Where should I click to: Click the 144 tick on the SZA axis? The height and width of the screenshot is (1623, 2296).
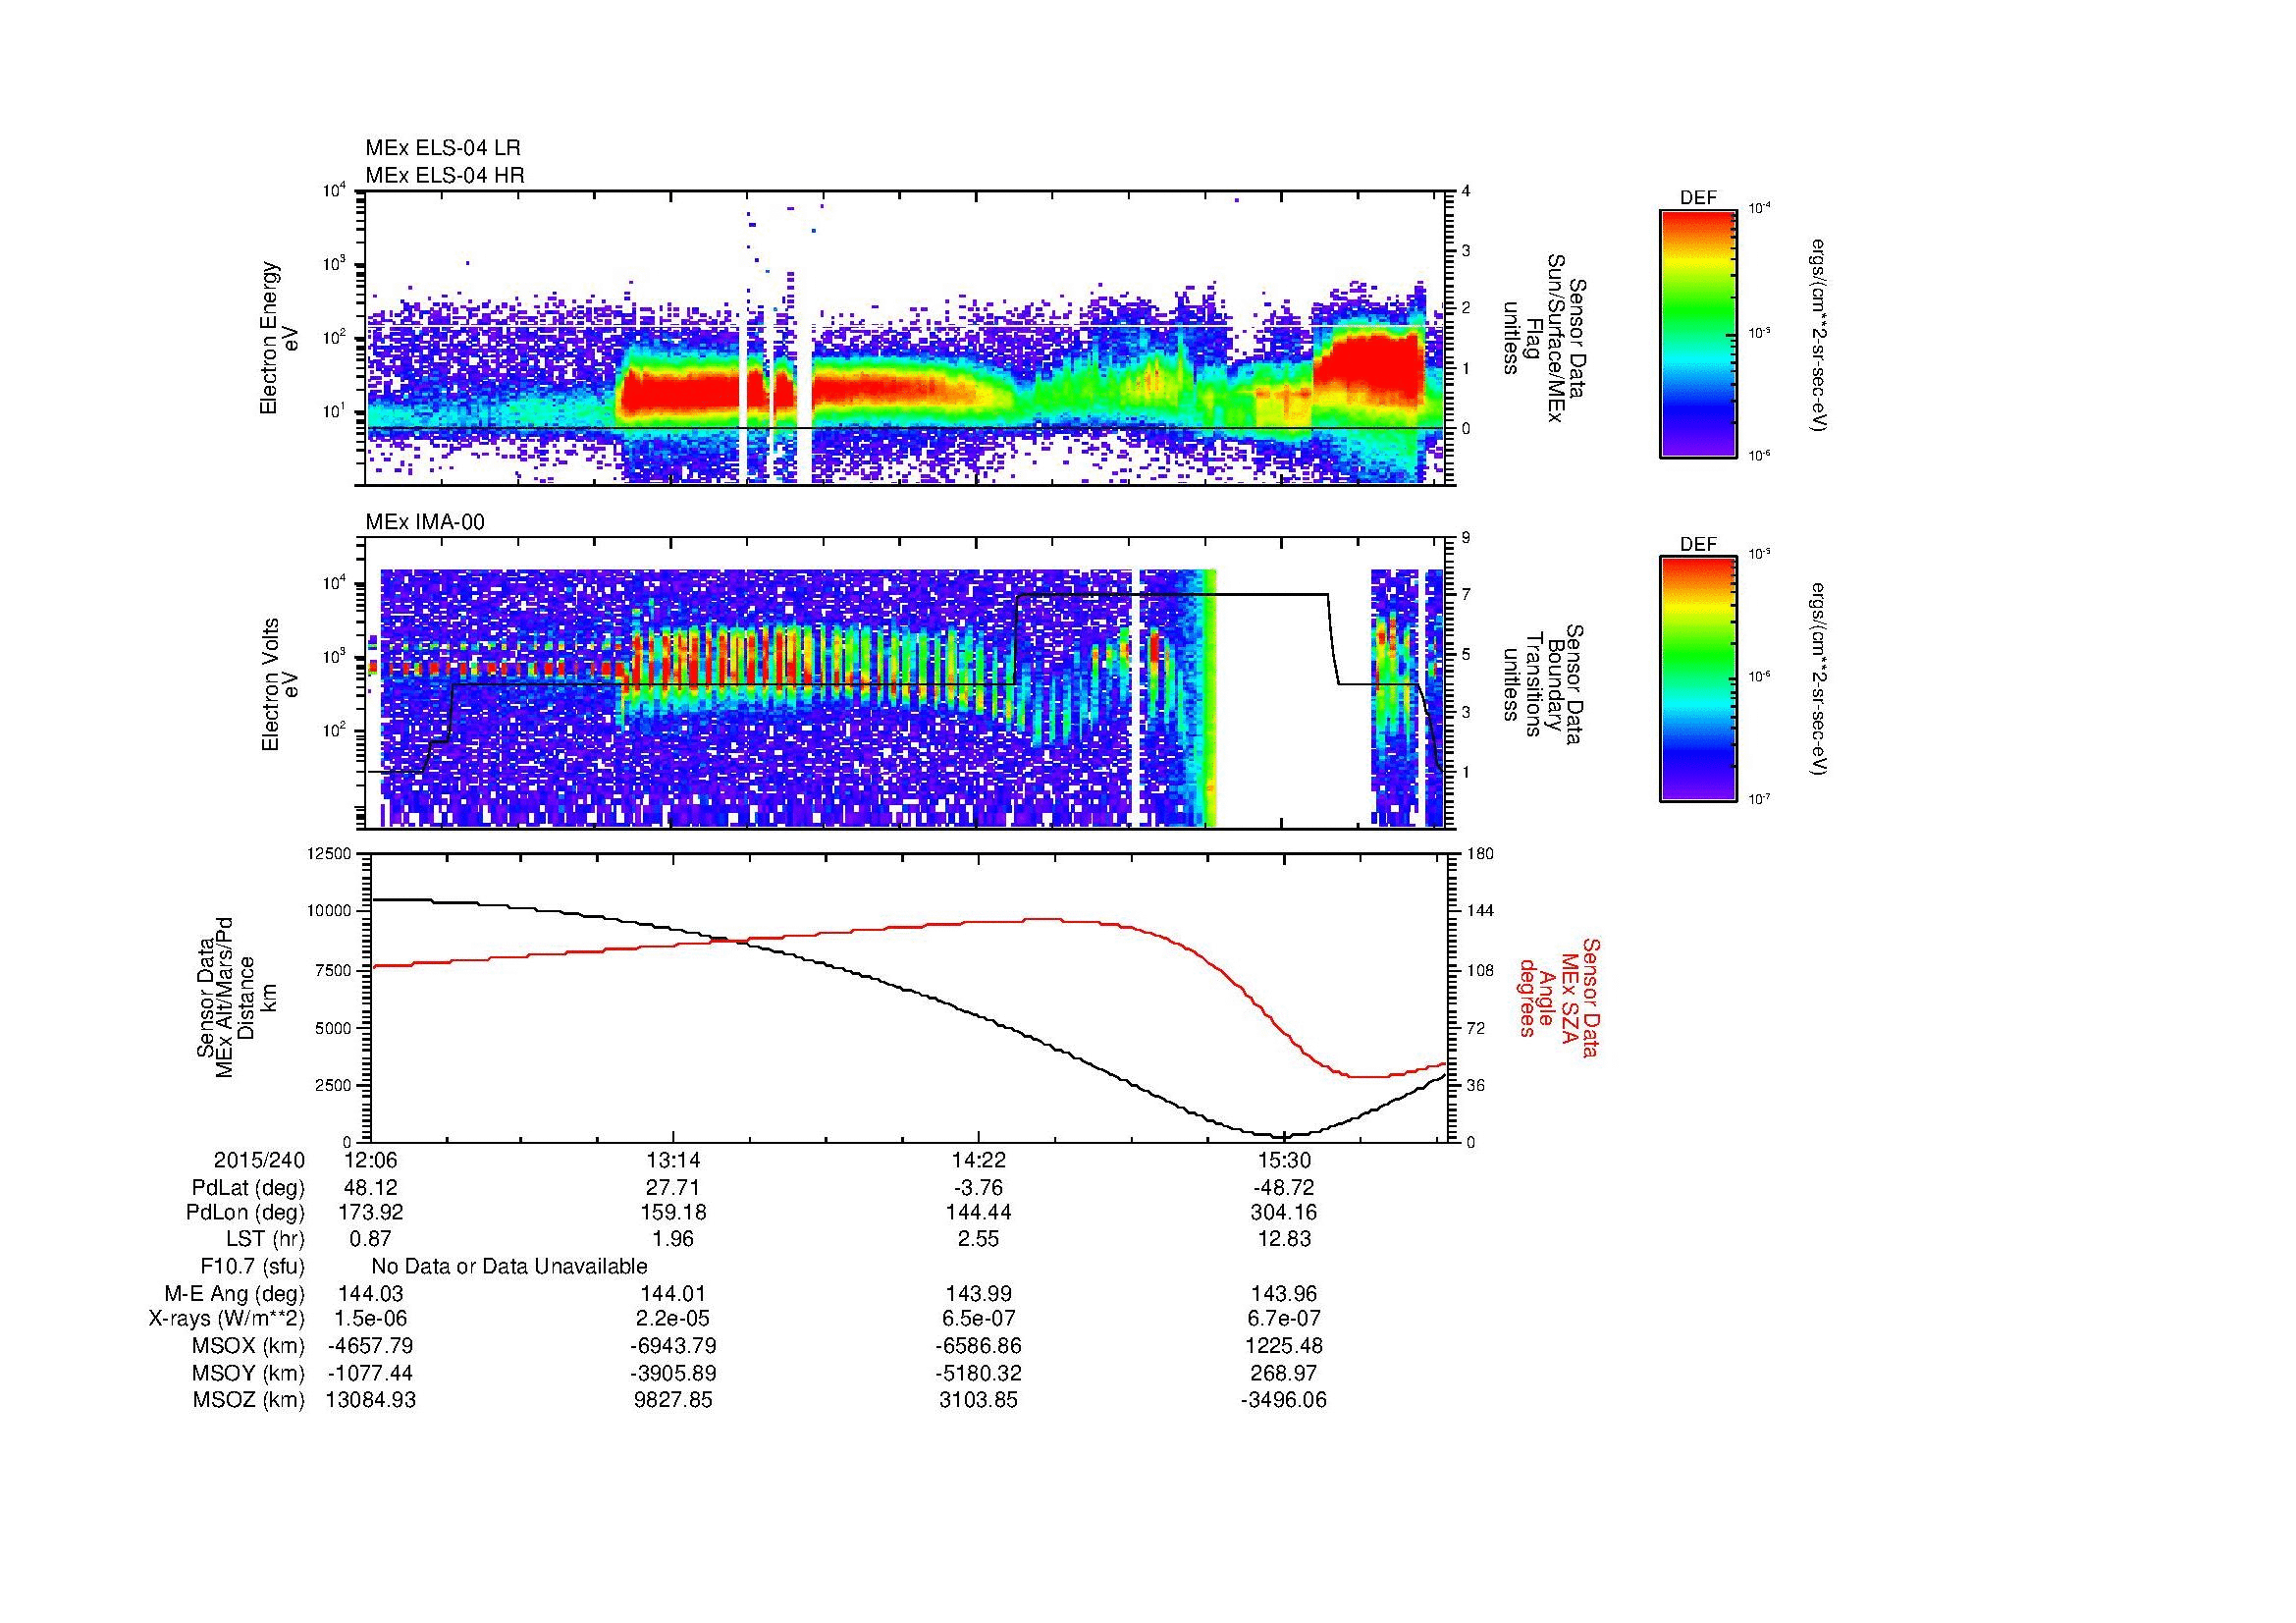click(x=1480, y=911)
